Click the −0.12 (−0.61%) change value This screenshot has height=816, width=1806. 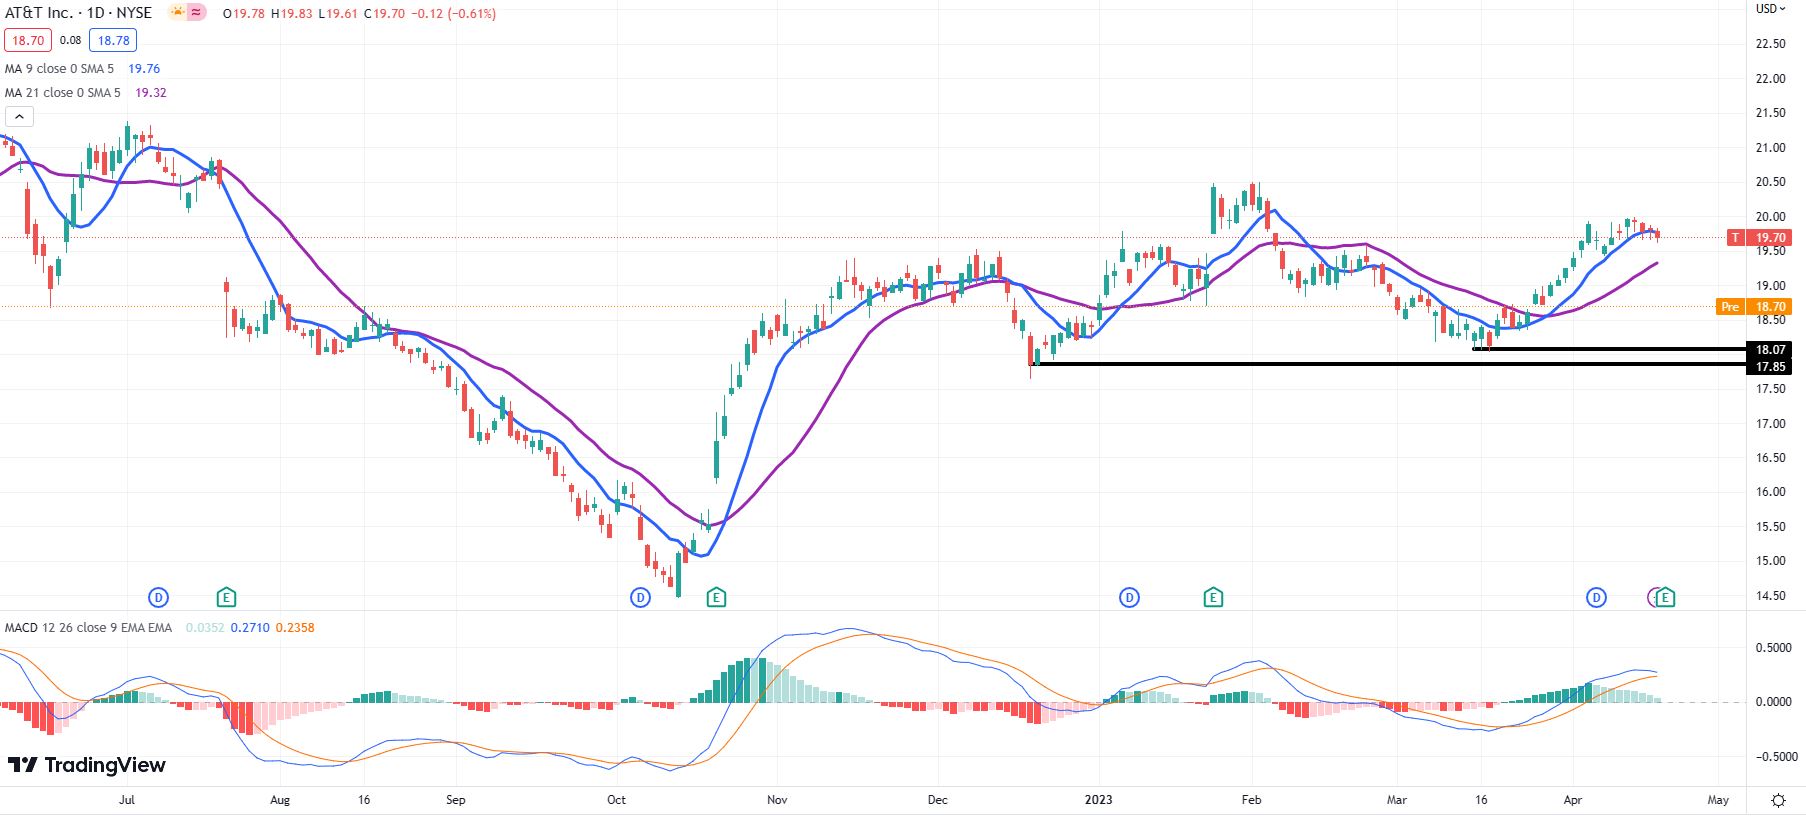pos(452,14)
